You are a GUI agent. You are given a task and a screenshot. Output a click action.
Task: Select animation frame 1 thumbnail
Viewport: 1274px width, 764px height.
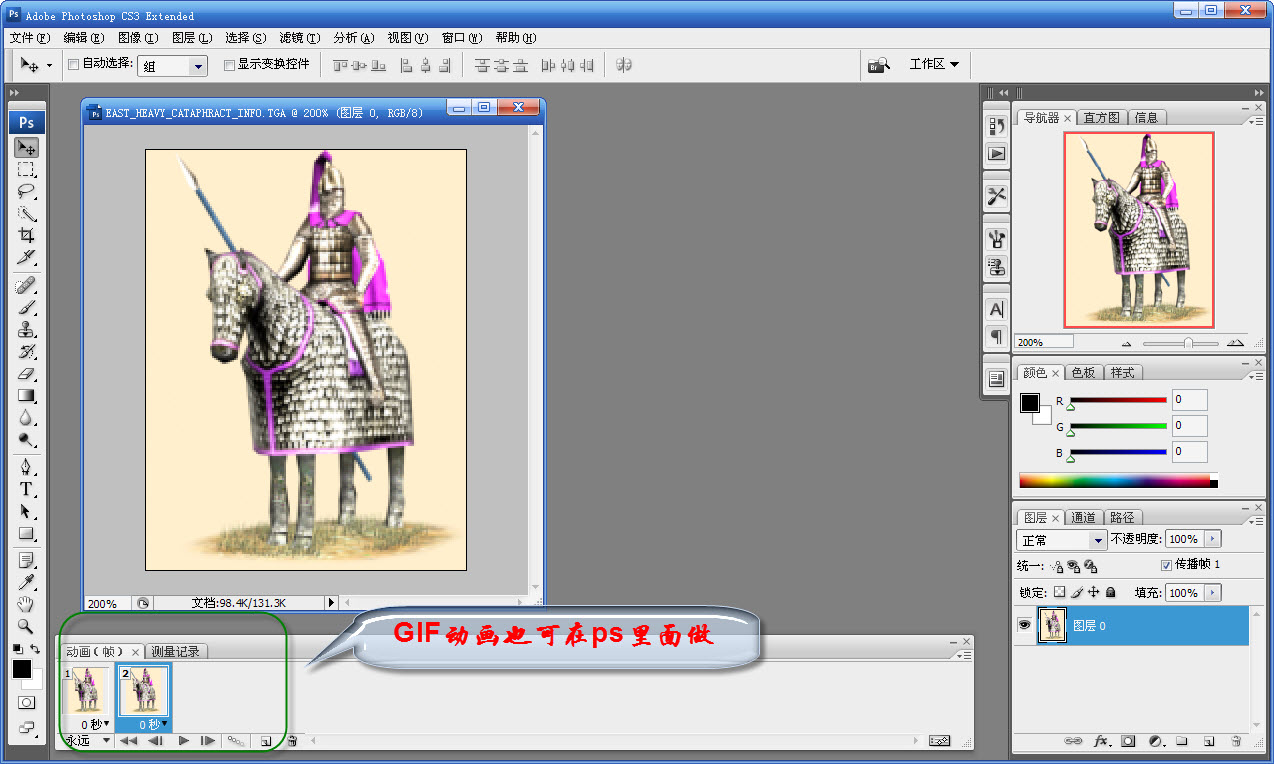88,691
